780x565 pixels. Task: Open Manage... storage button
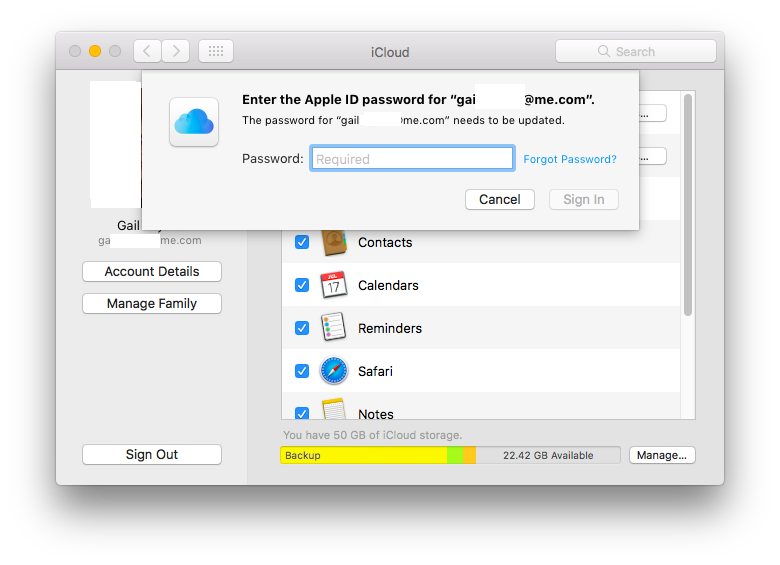click(662, 455)
